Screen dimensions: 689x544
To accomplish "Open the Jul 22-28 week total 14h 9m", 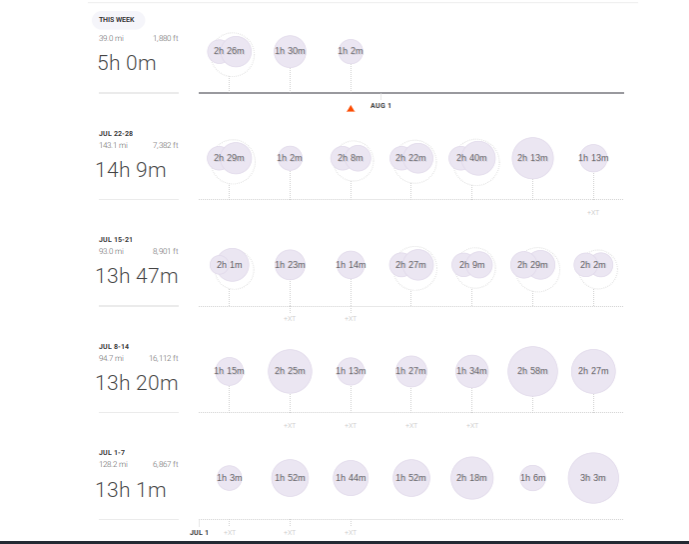I will coord(131,170).
